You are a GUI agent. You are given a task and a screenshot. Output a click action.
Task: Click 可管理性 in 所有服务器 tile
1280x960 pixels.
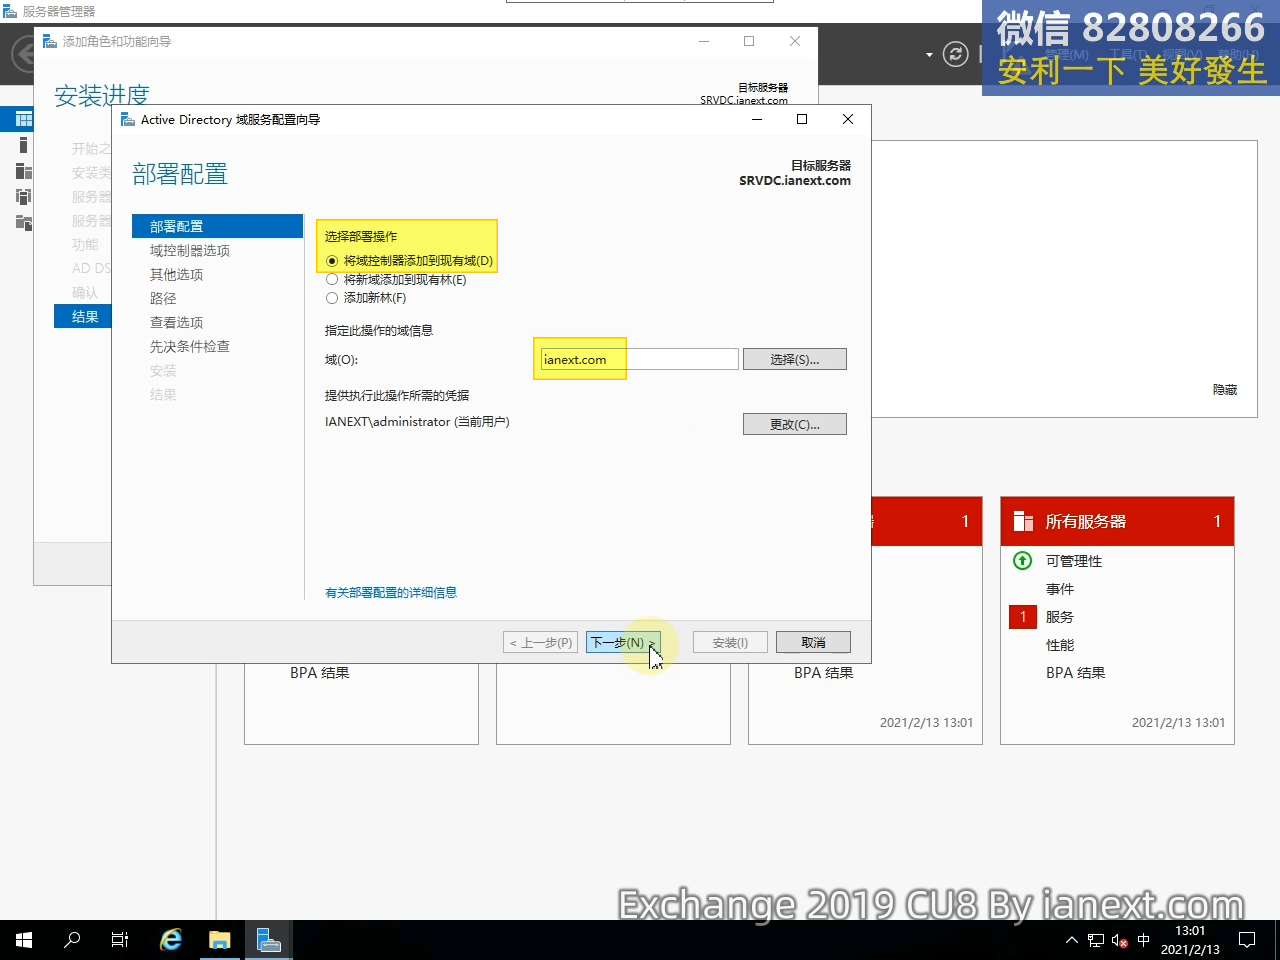[1074, 561]
